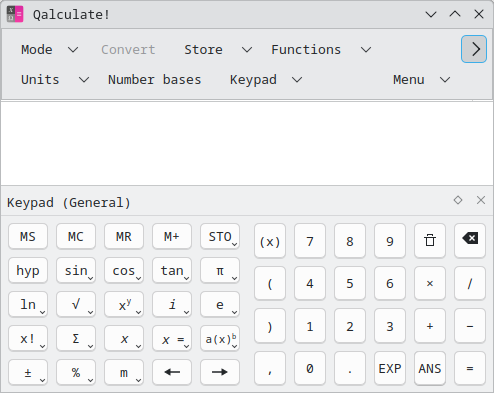Click the MC memory clear button
The image size is (494, 393).
(76, 236)
